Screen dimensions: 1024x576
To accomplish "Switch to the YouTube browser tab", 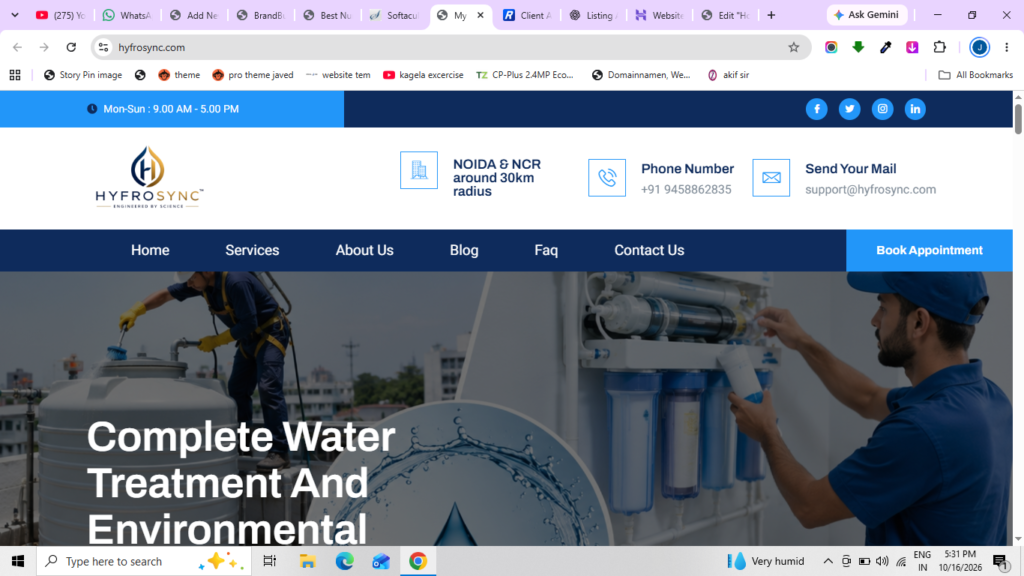I will click(61, 15).
